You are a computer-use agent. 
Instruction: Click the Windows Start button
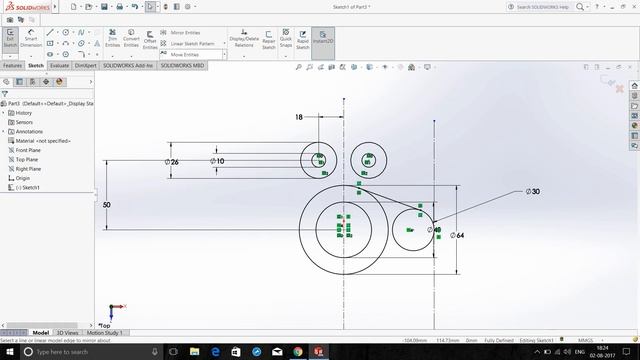coord(9,351)
